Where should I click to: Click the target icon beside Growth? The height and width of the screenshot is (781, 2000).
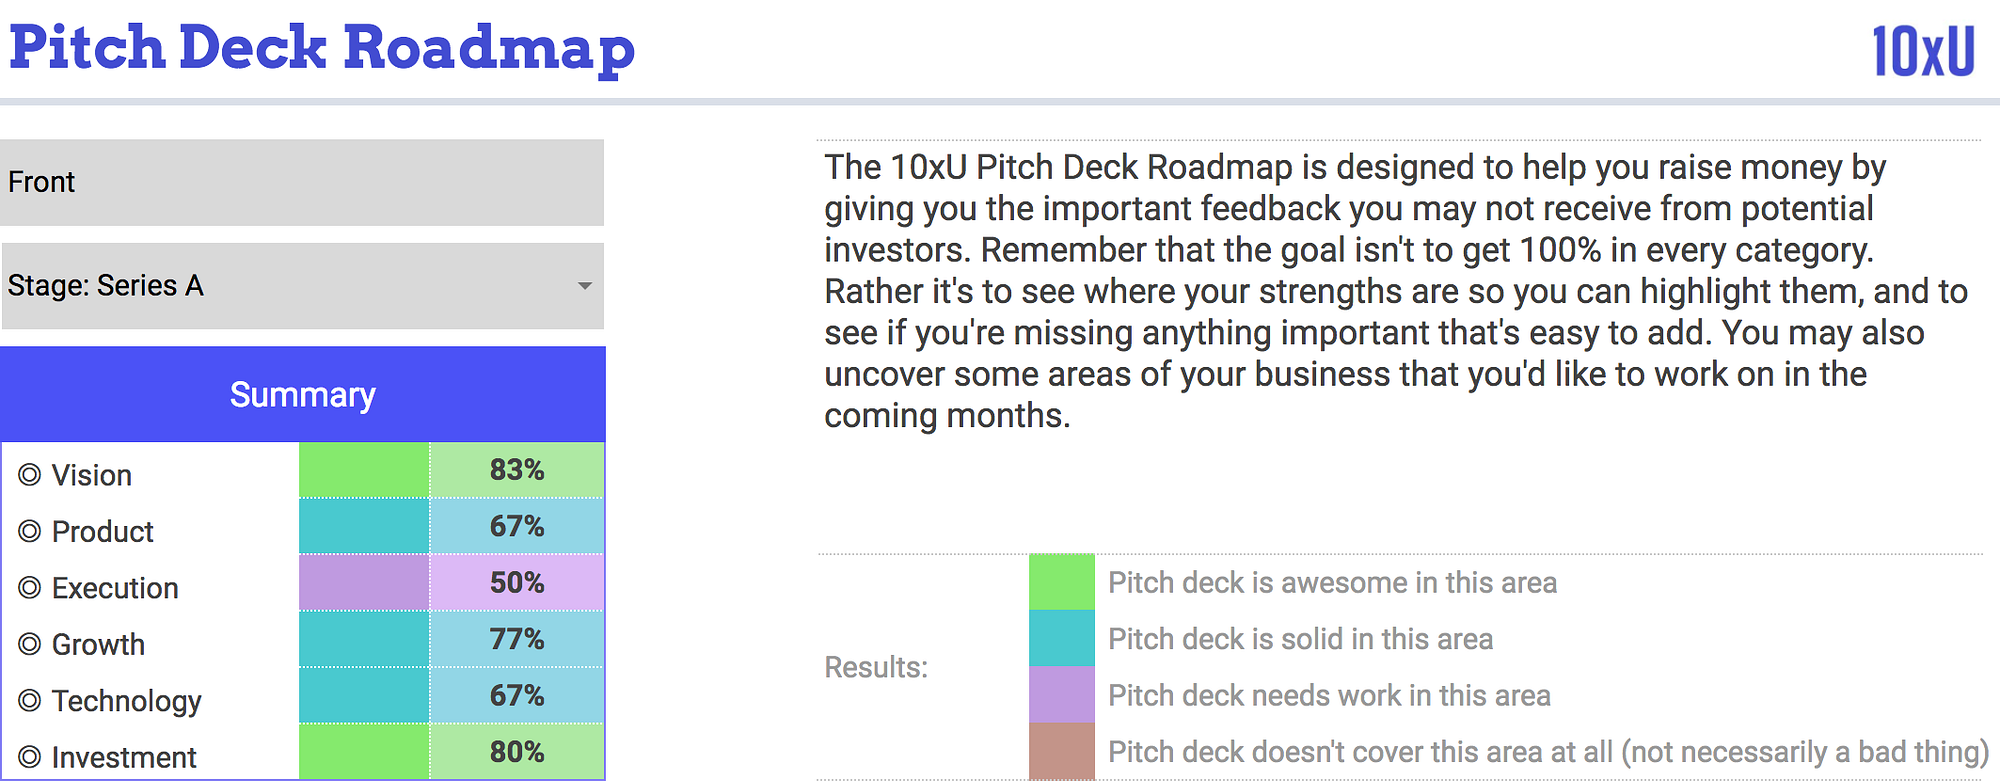pyautogui.click(x=30, y=644)
